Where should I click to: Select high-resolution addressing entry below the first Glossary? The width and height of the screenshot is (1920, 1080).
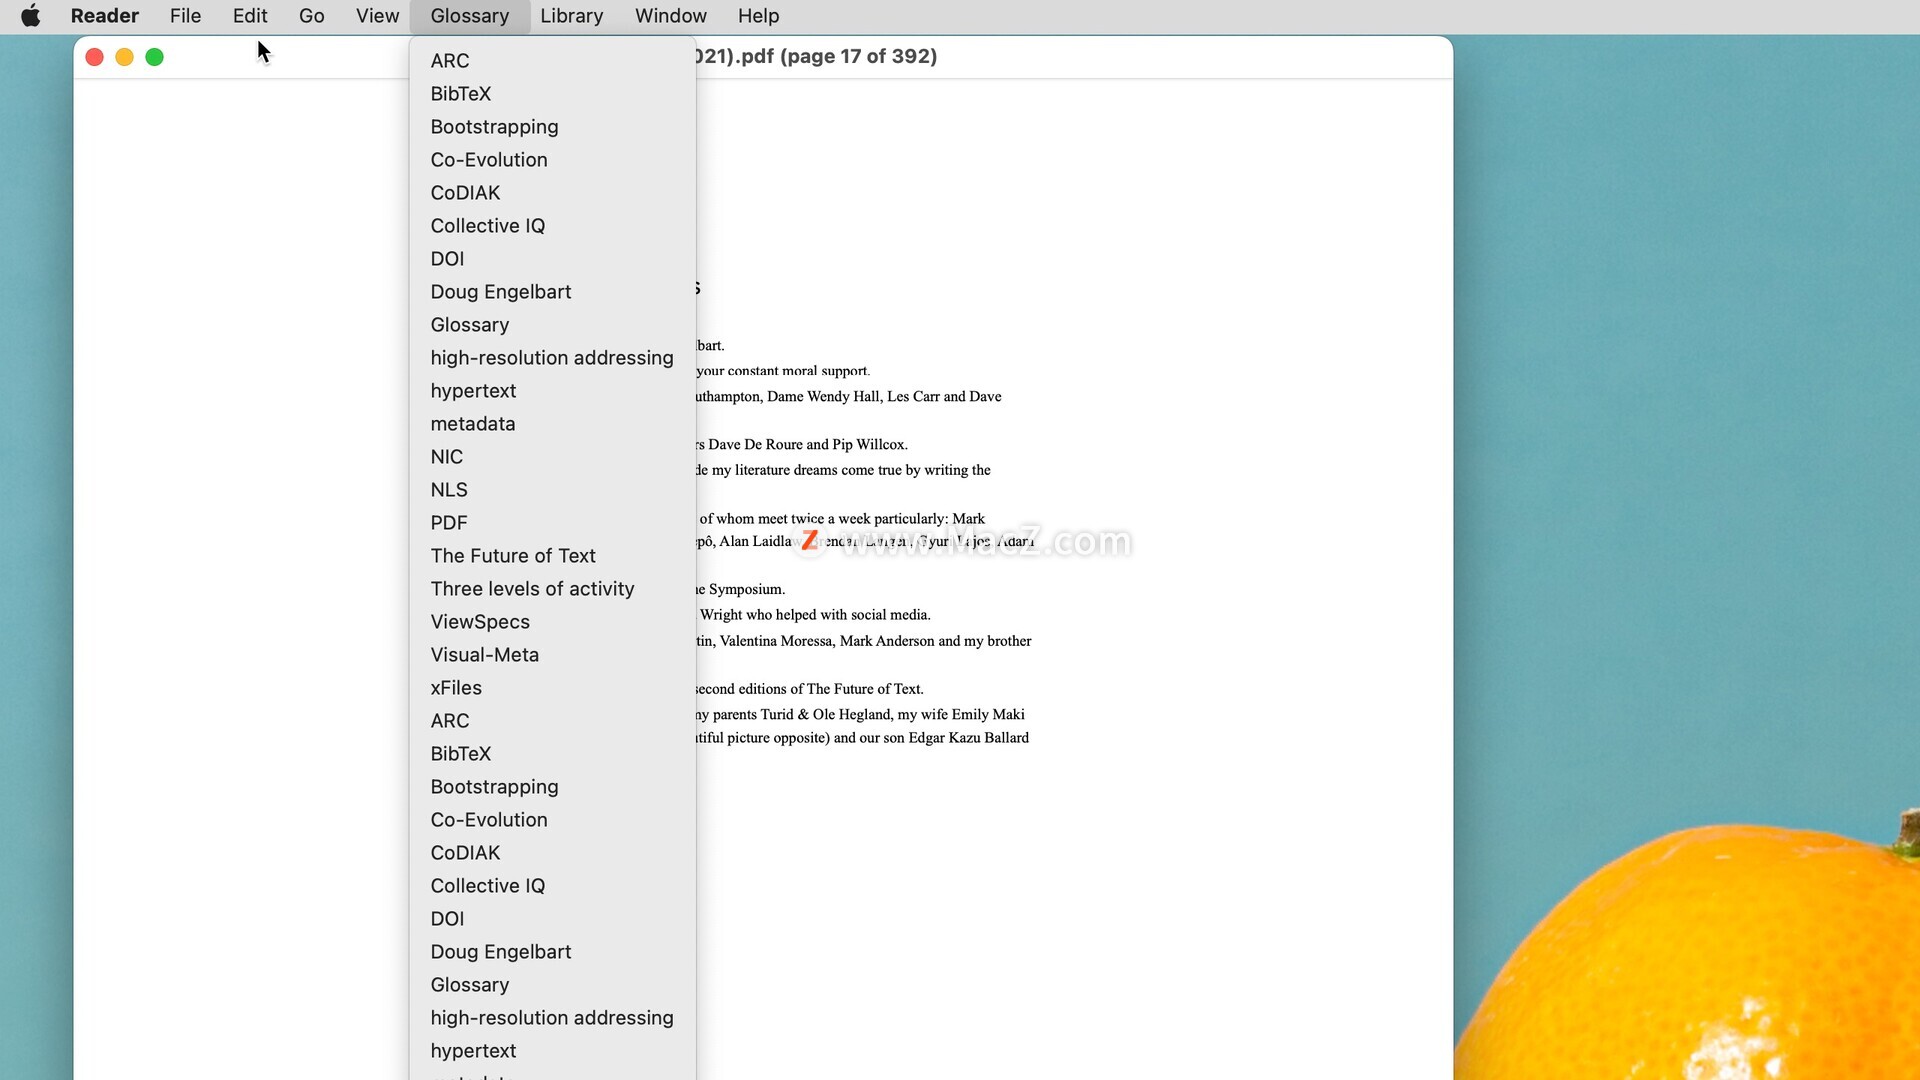tap(553, 358)
